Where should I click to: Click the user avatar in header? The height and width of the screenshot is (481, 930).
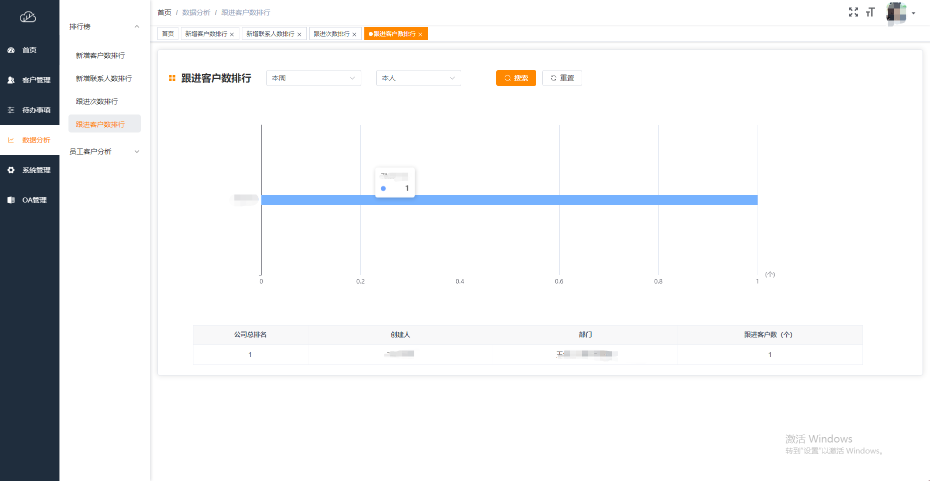pyautogui.click(x=896, y=12)
